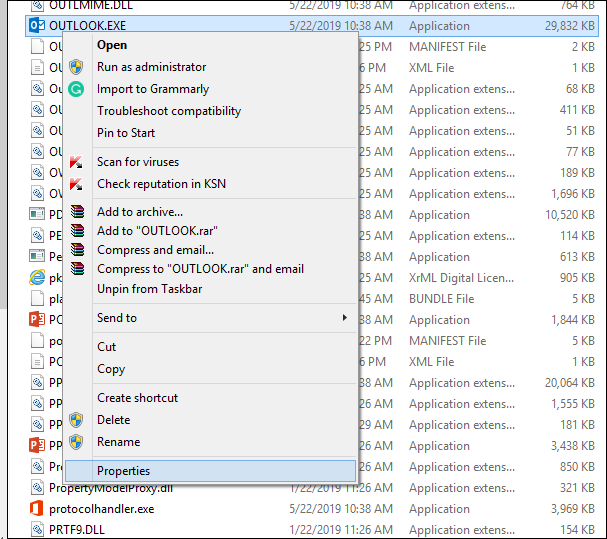Click the shield icon beside Run as administrator
Screen dimensions: 607x539
pyautogui.click(x=76, y=67)
